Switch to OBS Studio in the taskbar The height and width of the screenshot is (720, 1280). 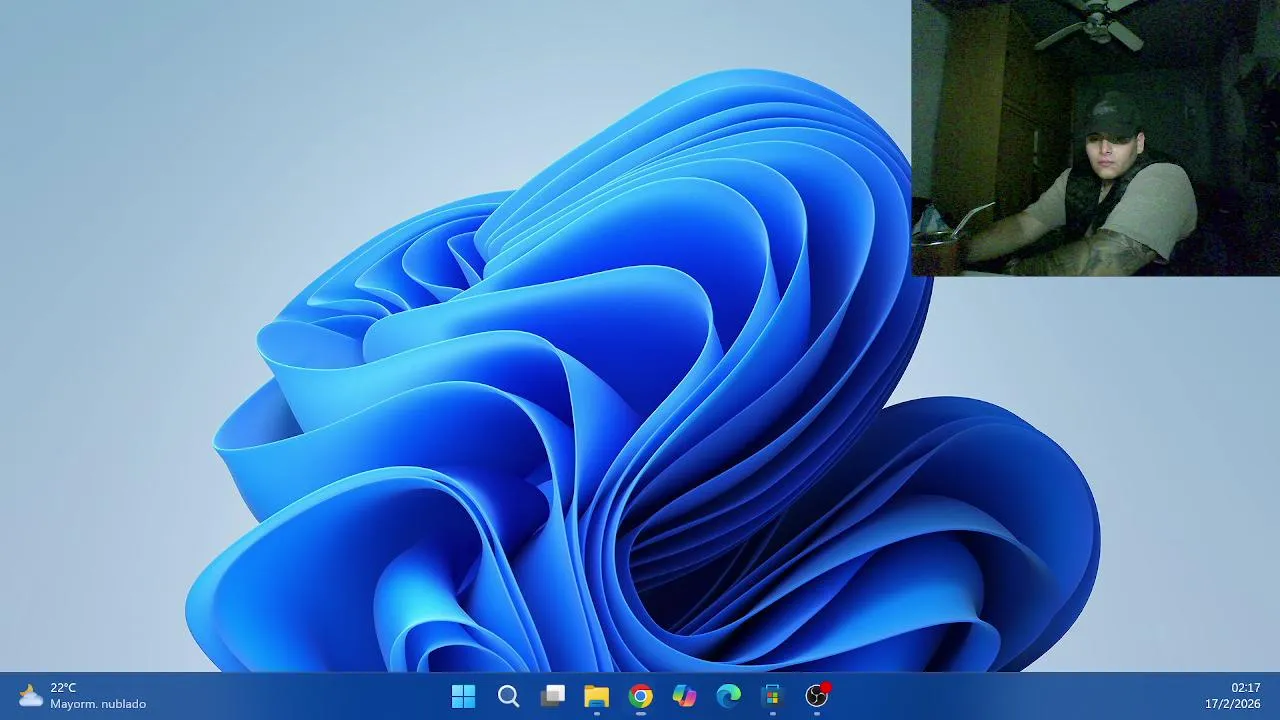coord(817,696)
